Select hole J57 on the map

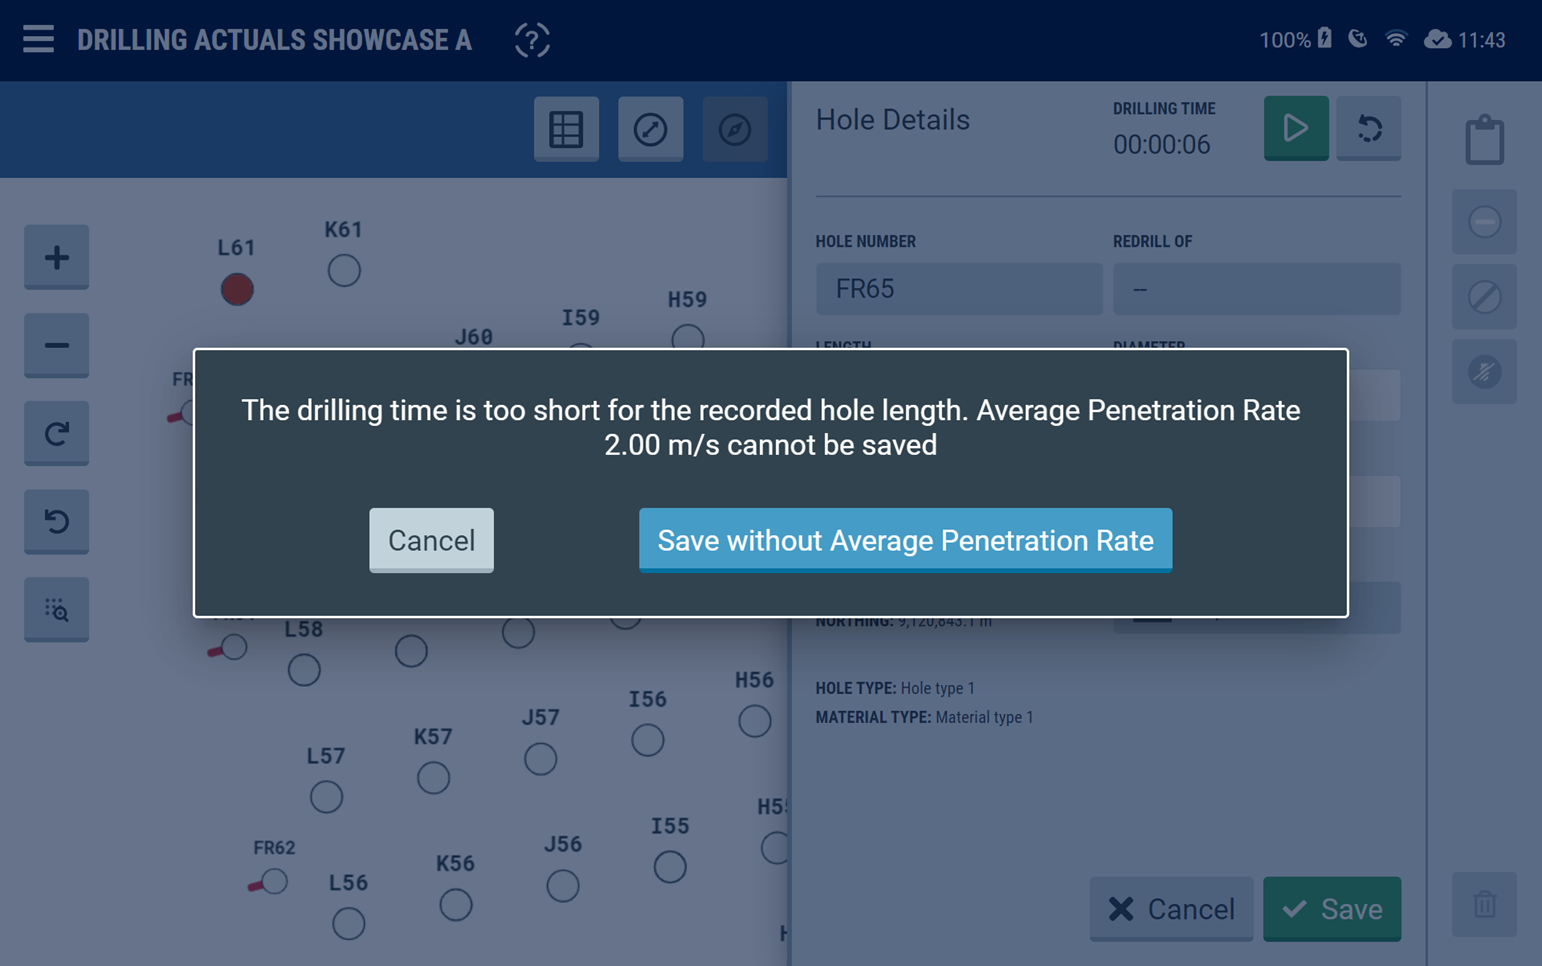(540, 758)
